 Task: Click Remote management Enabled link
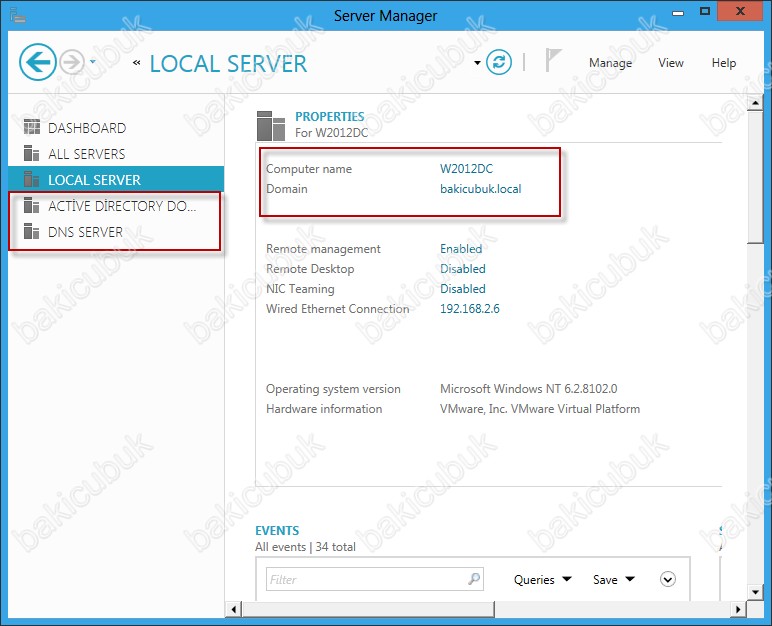461,249
